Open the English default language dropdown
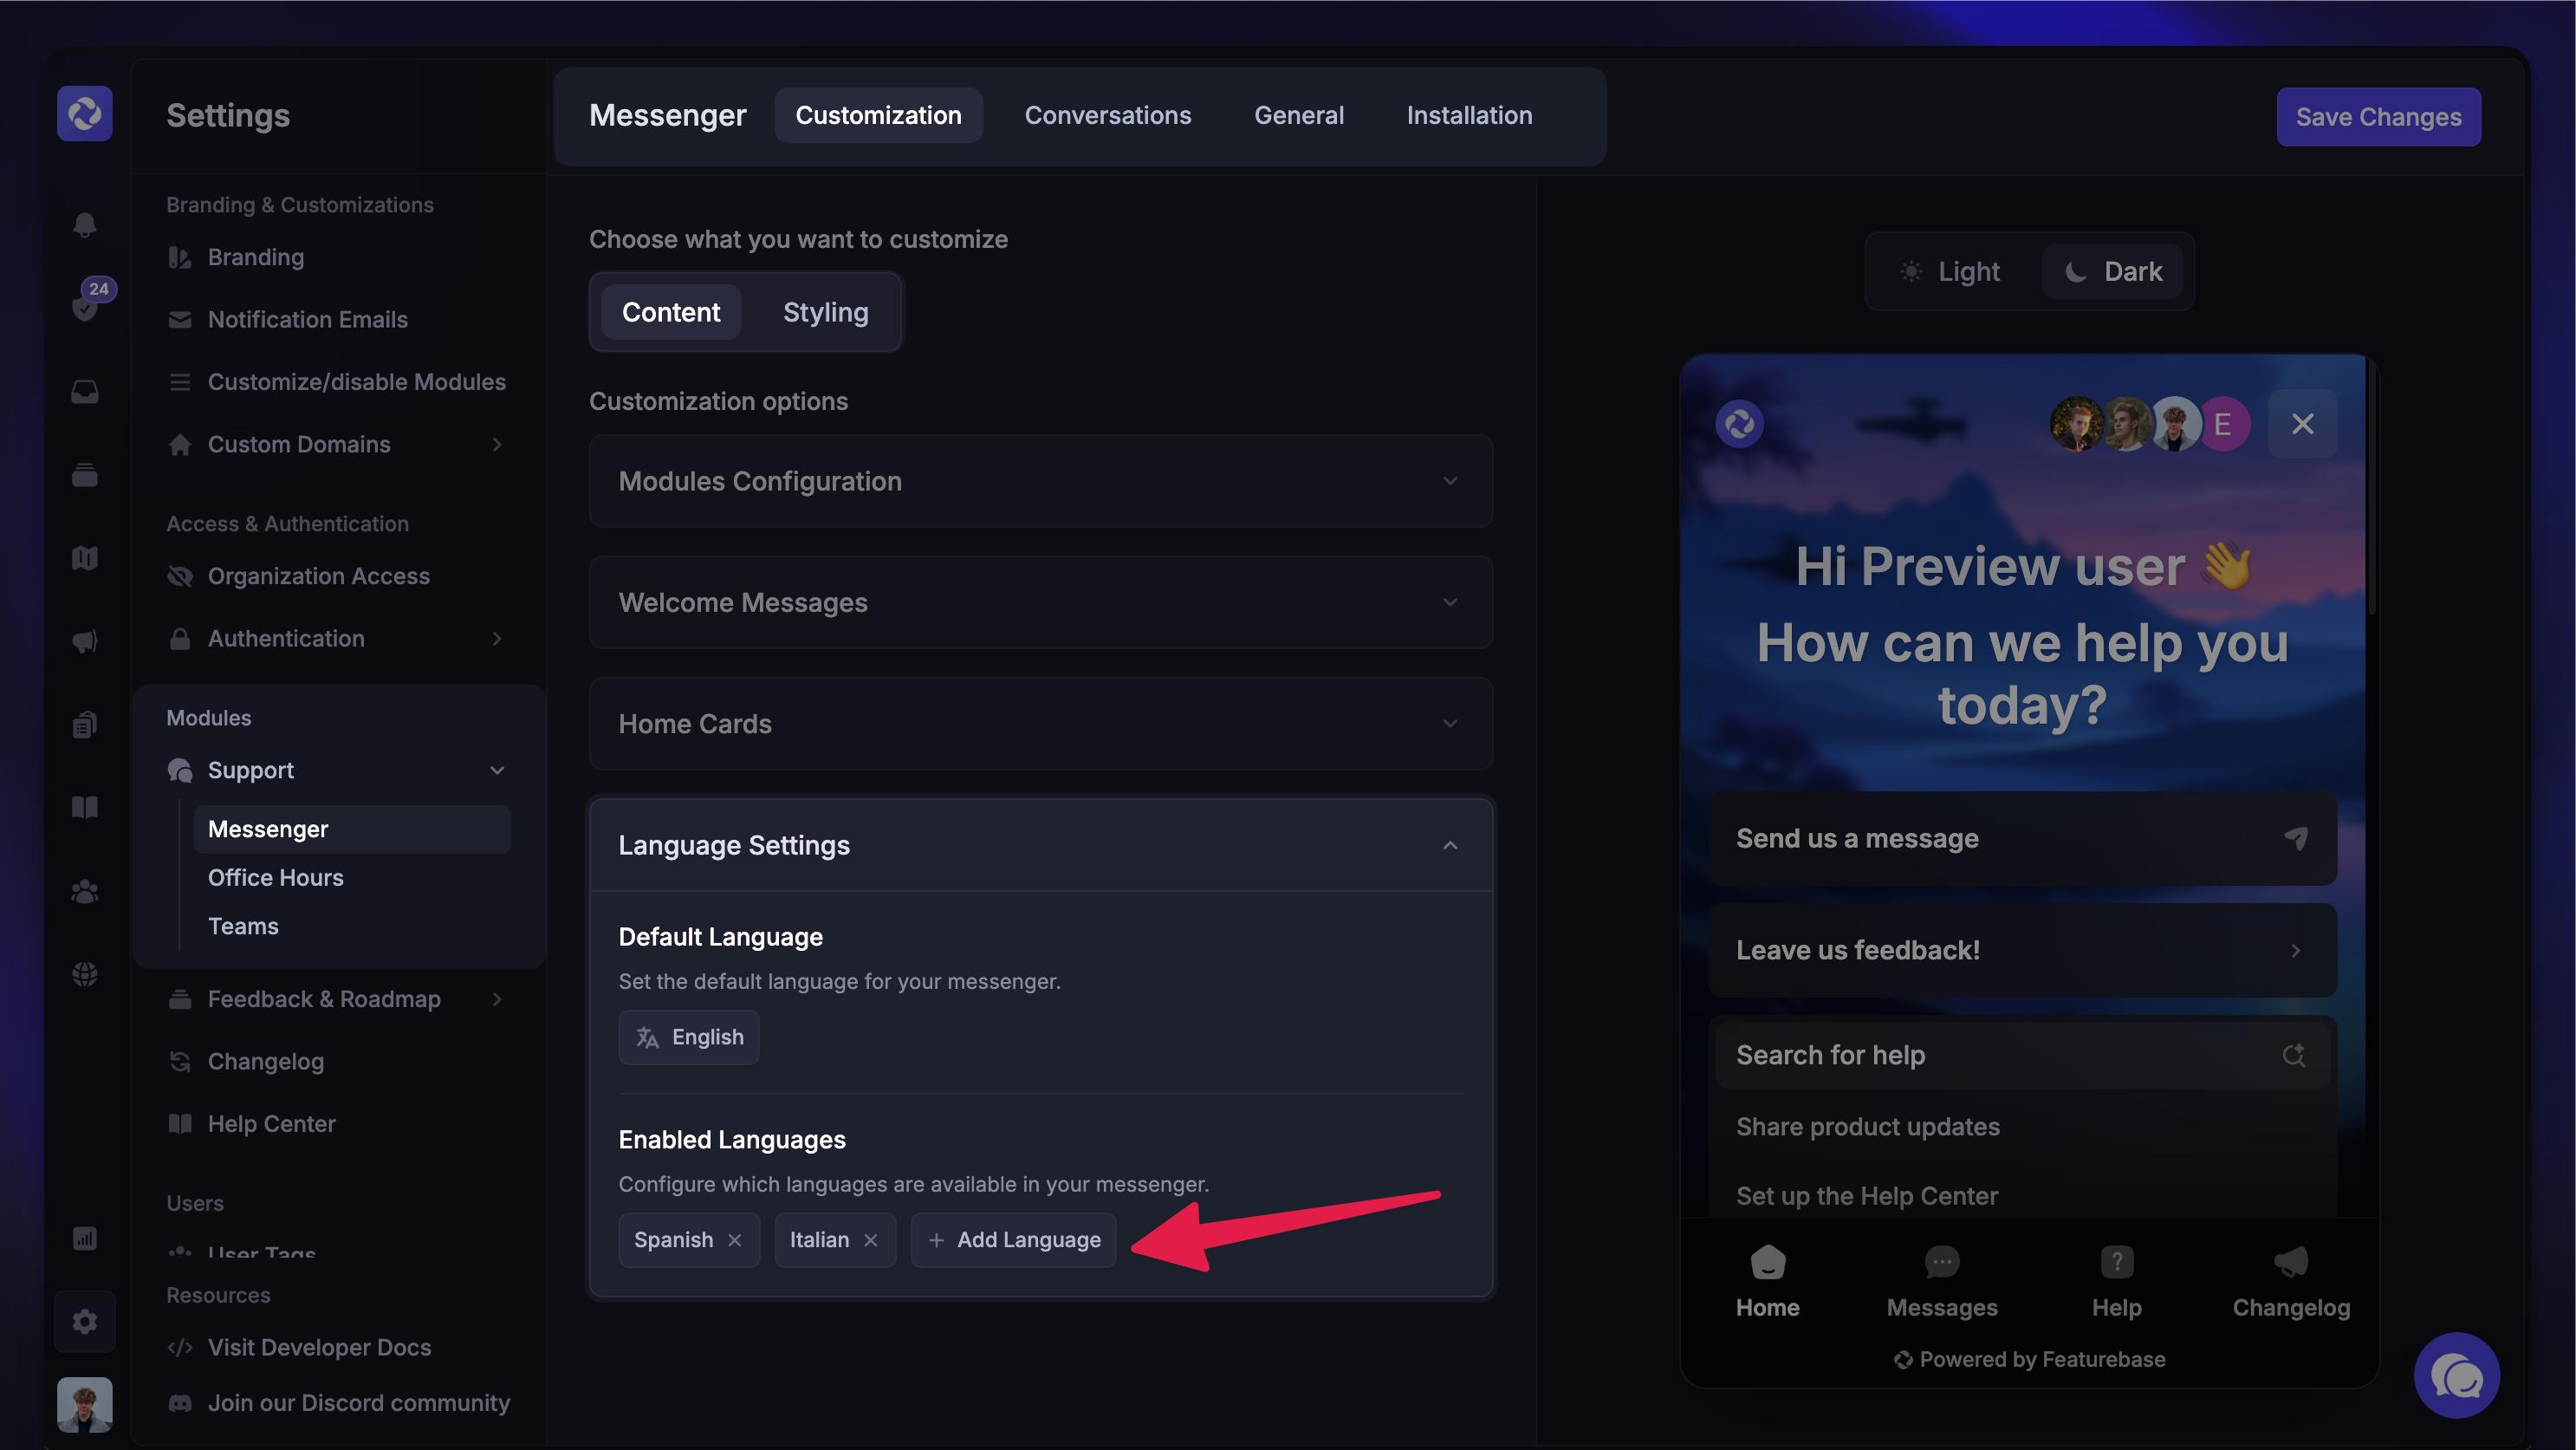Screen dimensions: 2576x1450 pyautogui.click(x=689, y=1037)
